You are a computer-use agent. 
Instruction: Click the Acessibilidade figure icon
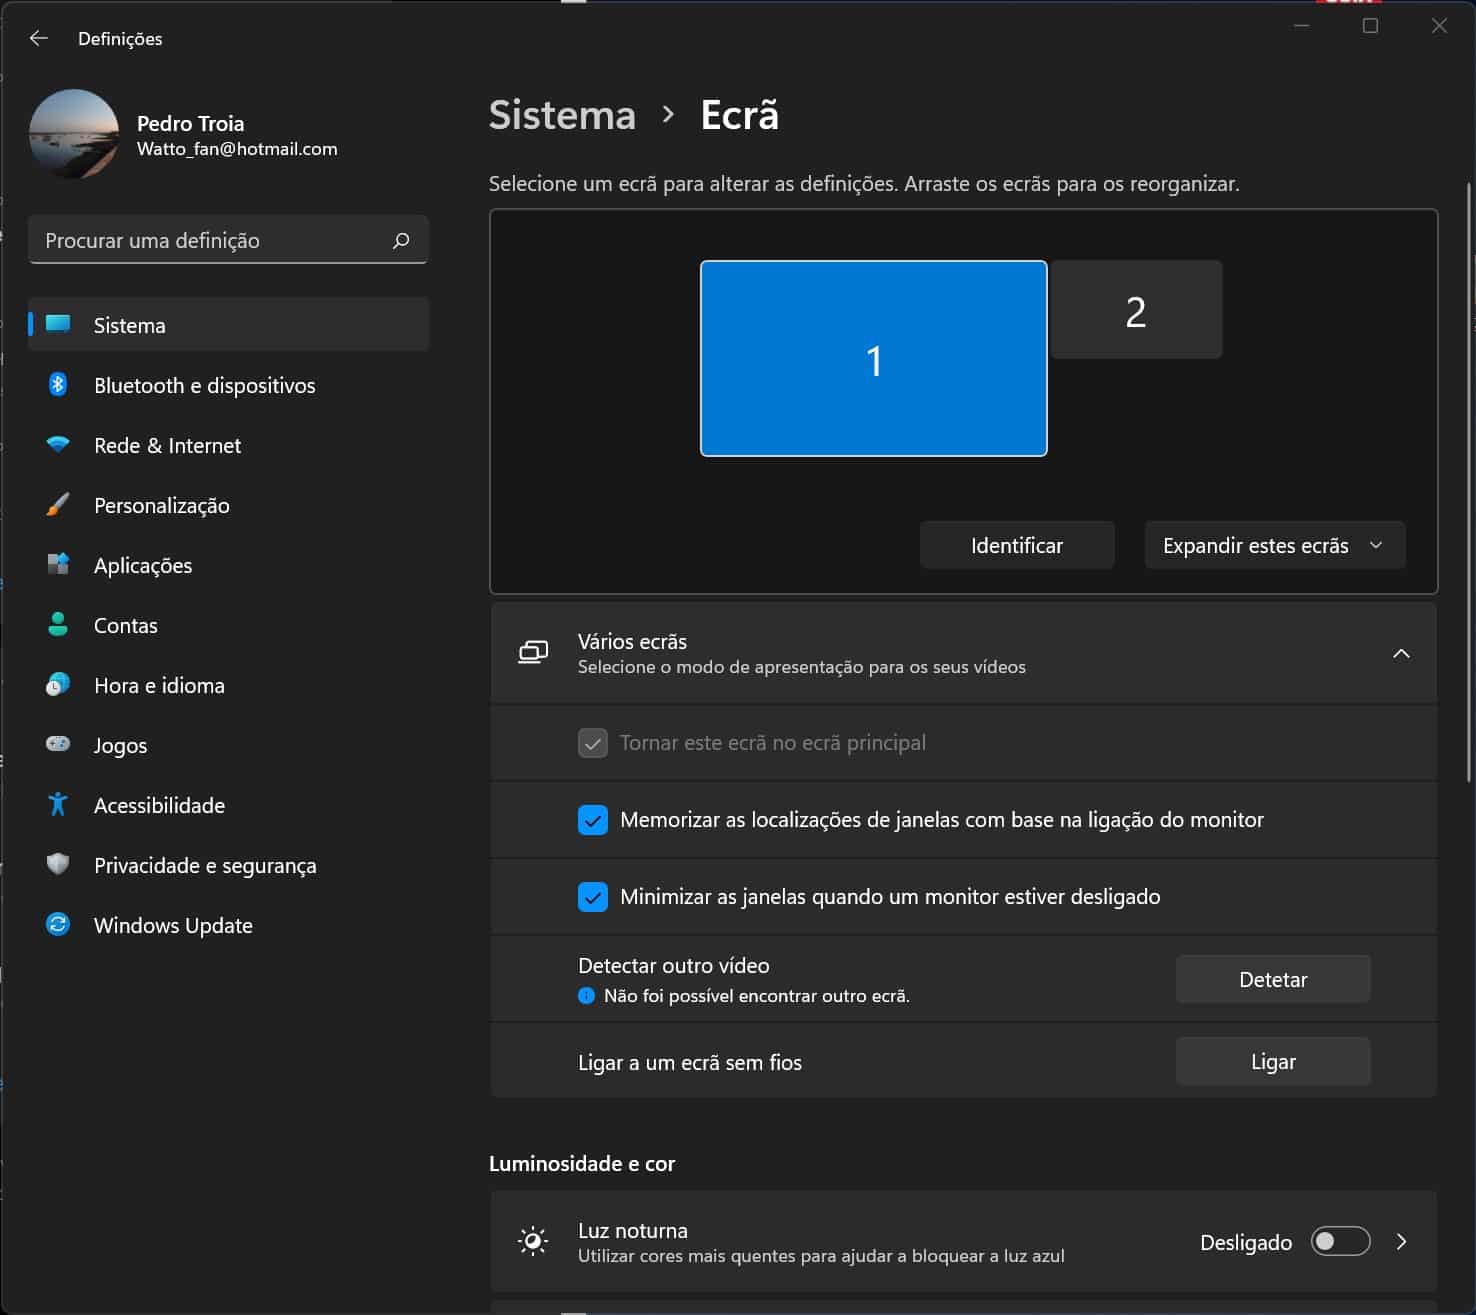(58, 805)
